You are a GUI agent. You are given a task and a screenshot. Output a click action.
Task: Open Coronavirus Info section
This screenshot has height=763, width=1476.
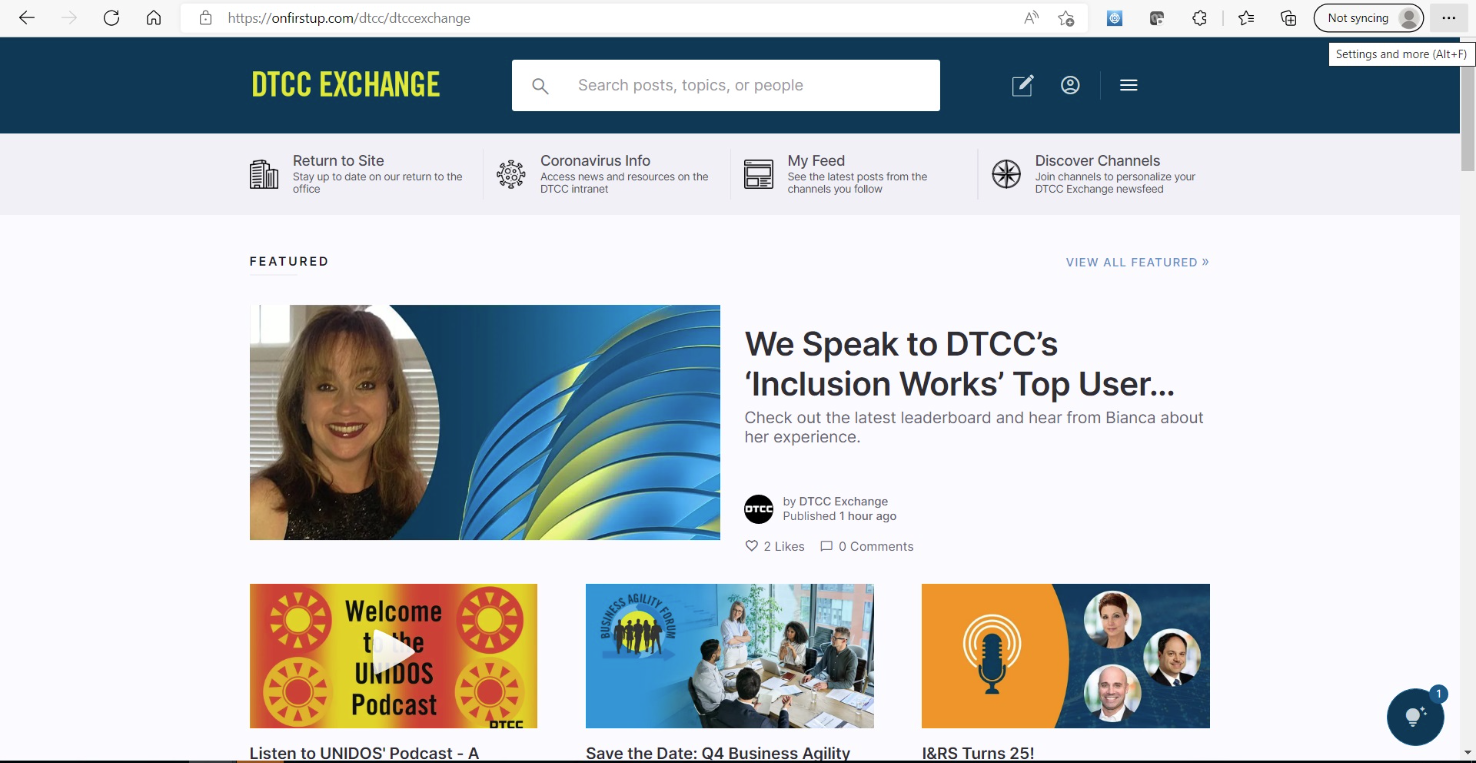pos(595,160)
